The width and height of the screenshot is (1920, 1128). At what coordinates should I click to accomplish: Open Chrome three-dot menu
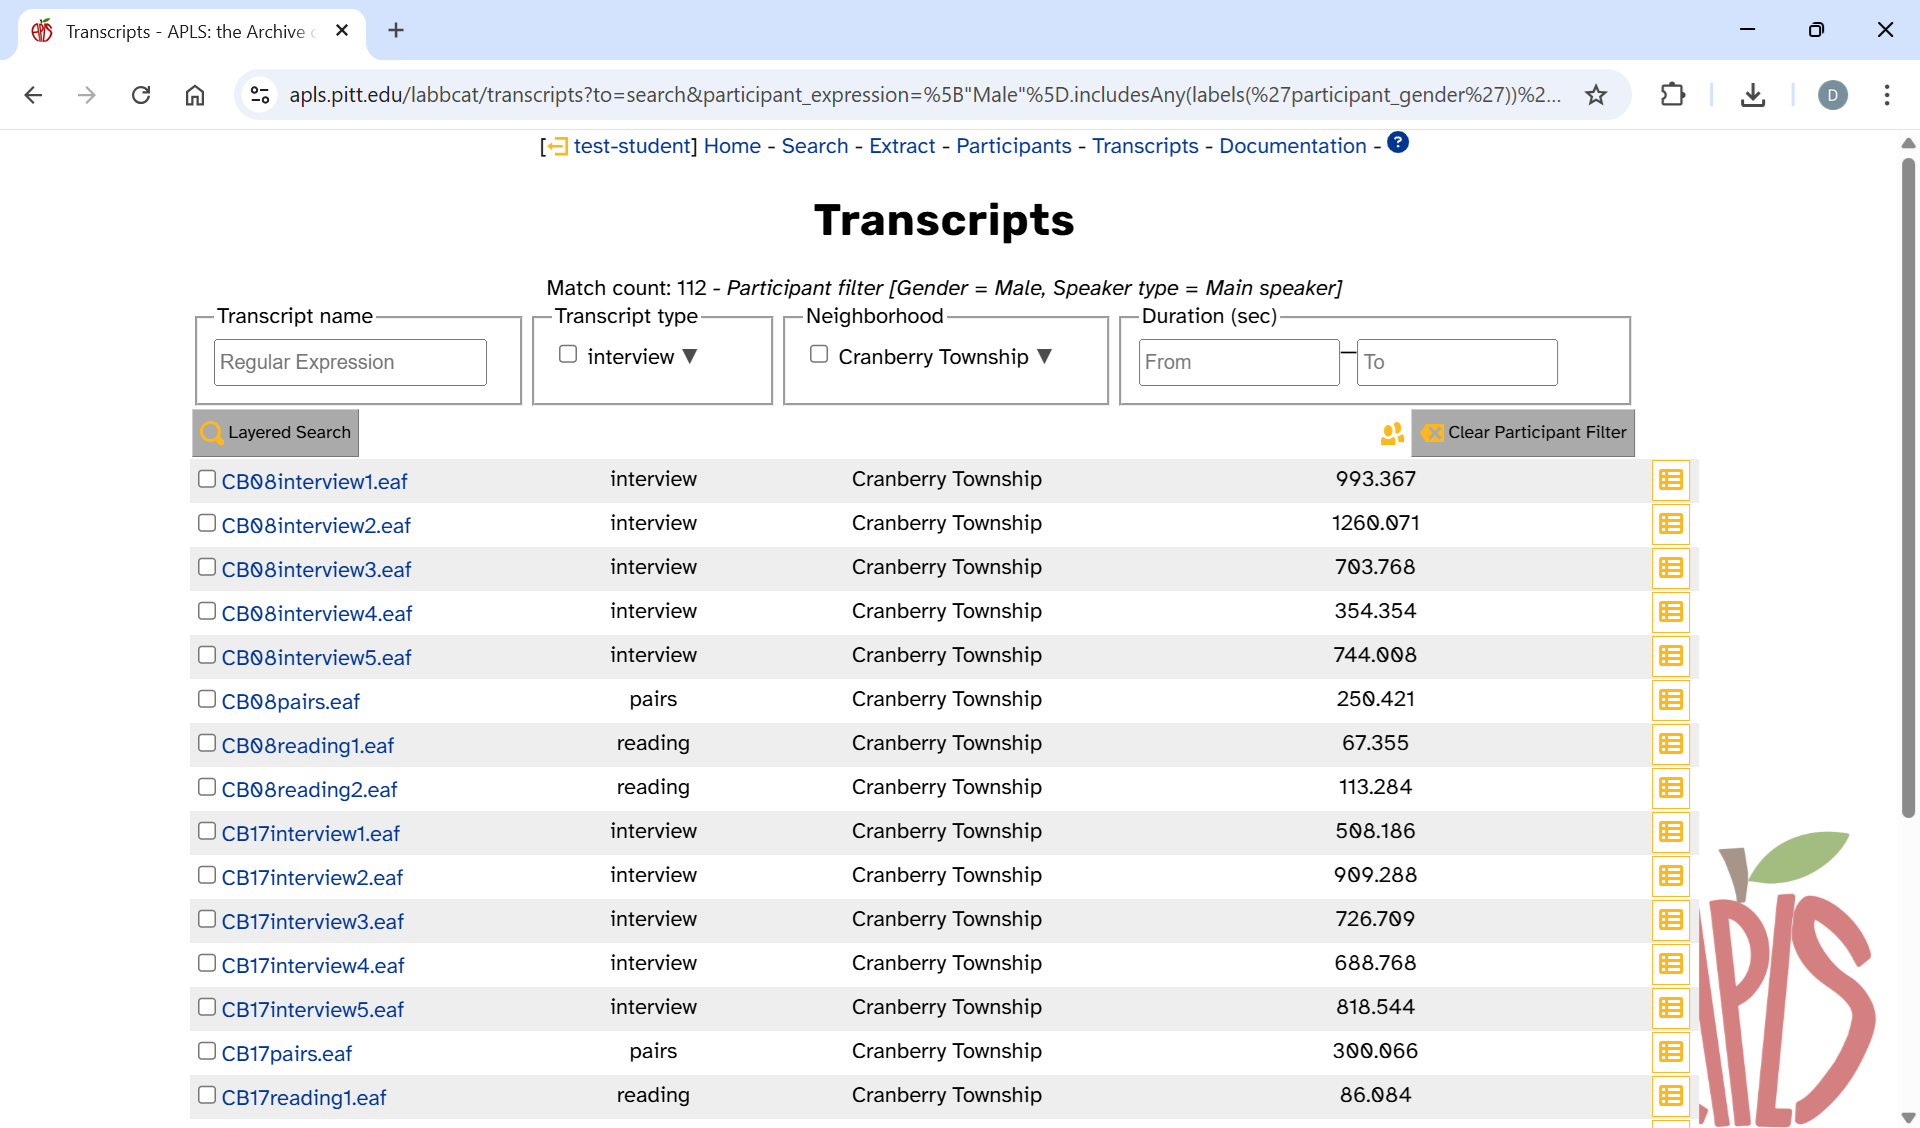pos(1886,95)
